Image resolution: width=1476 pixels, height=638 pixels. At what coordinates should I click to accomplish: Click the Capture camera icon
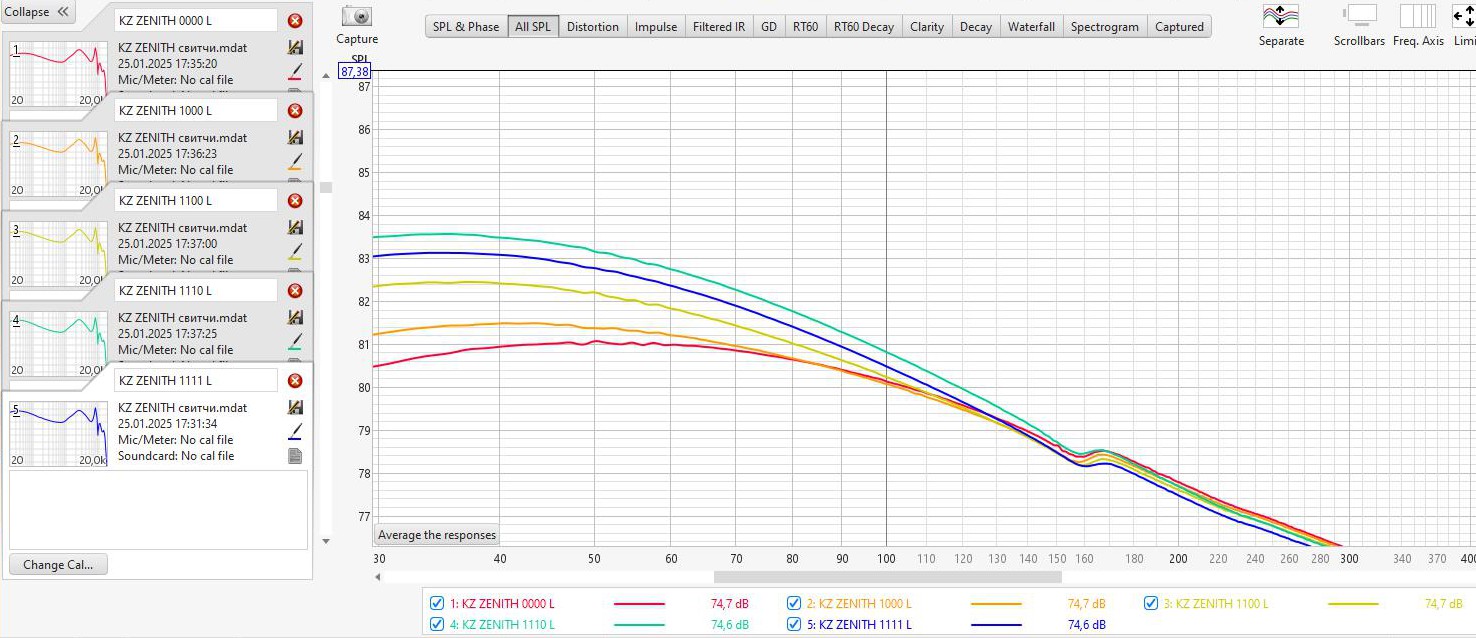(356, 16)
